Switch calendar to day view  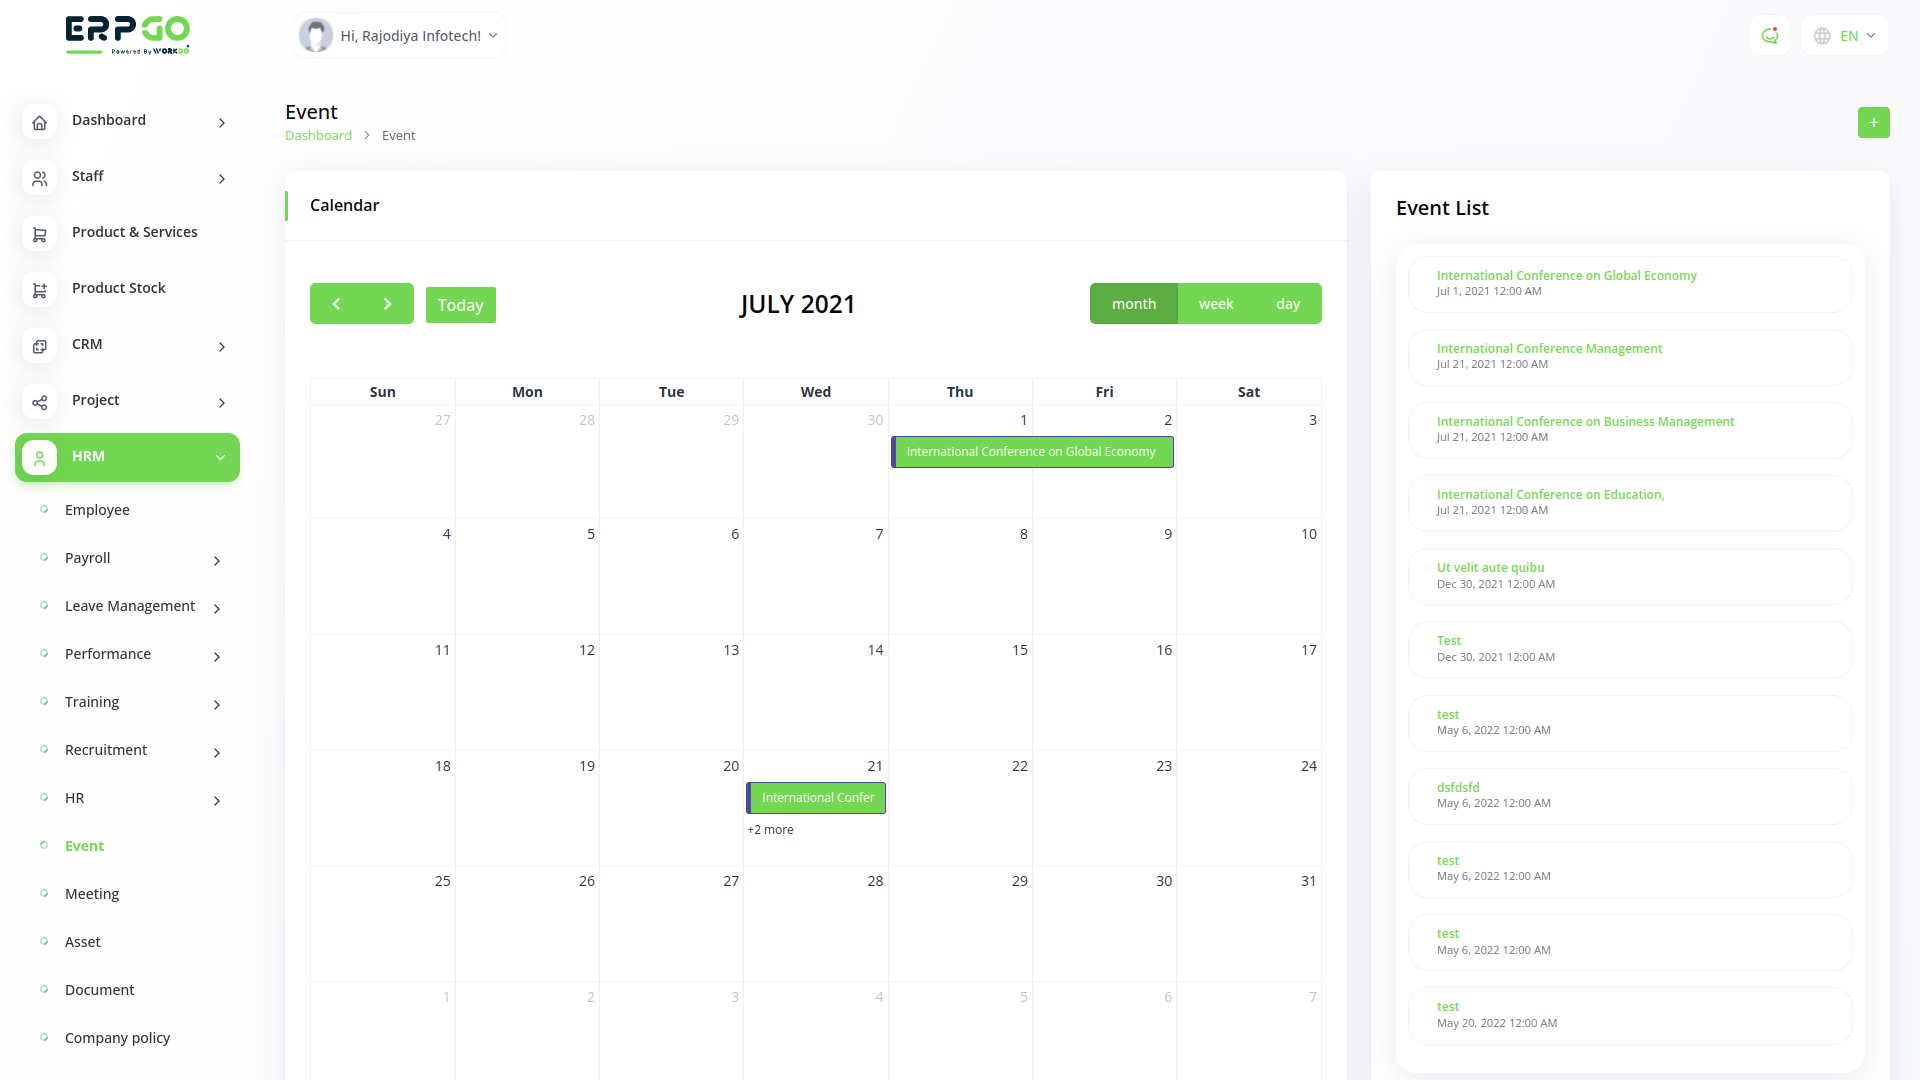pos(1287,304)
